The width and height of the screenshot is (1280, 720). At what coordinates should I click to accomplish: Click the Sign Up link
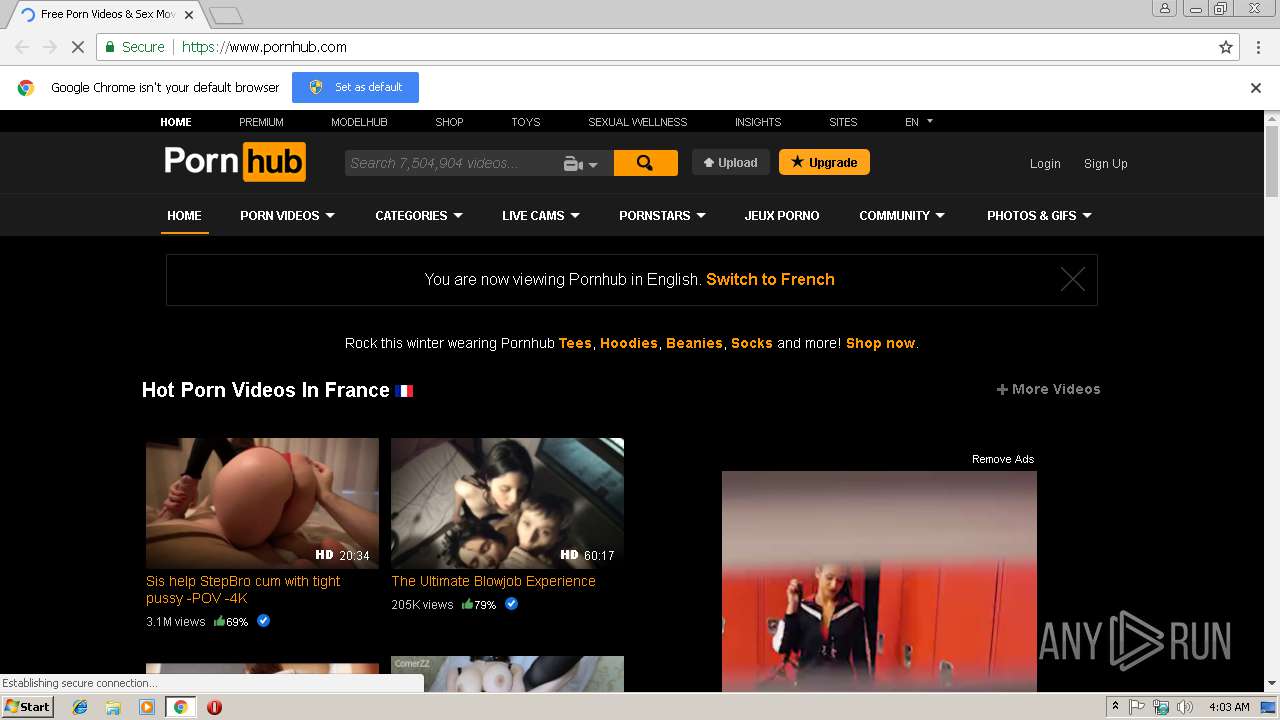(1105, 164)
